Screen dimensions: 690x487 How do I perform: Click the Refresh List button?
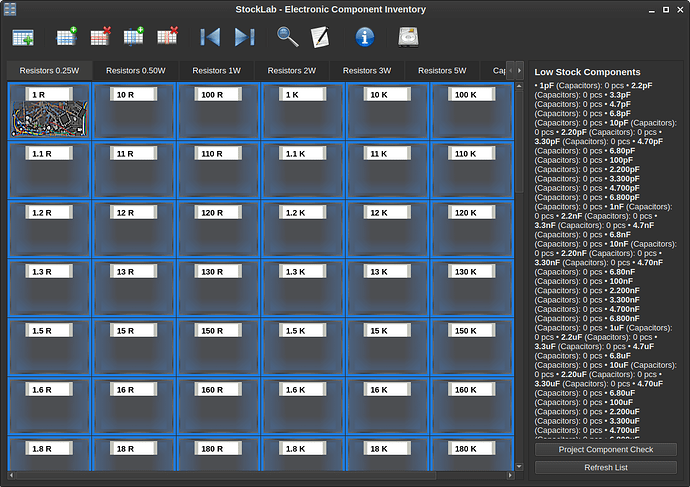click(606, 467)
